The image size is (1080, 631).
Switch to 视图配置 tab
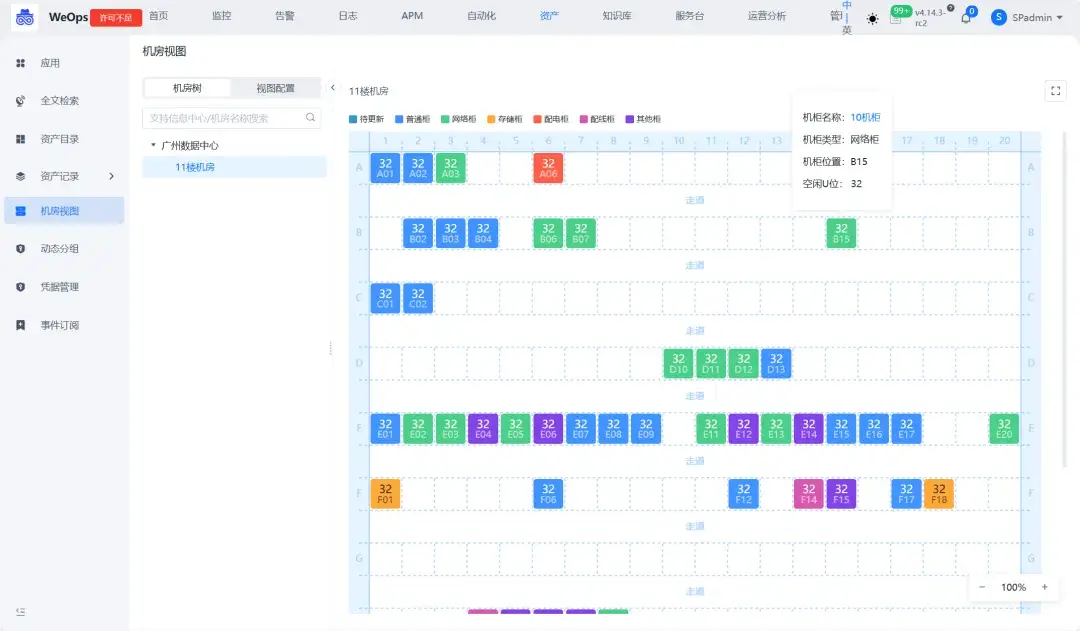click(276, 88)
